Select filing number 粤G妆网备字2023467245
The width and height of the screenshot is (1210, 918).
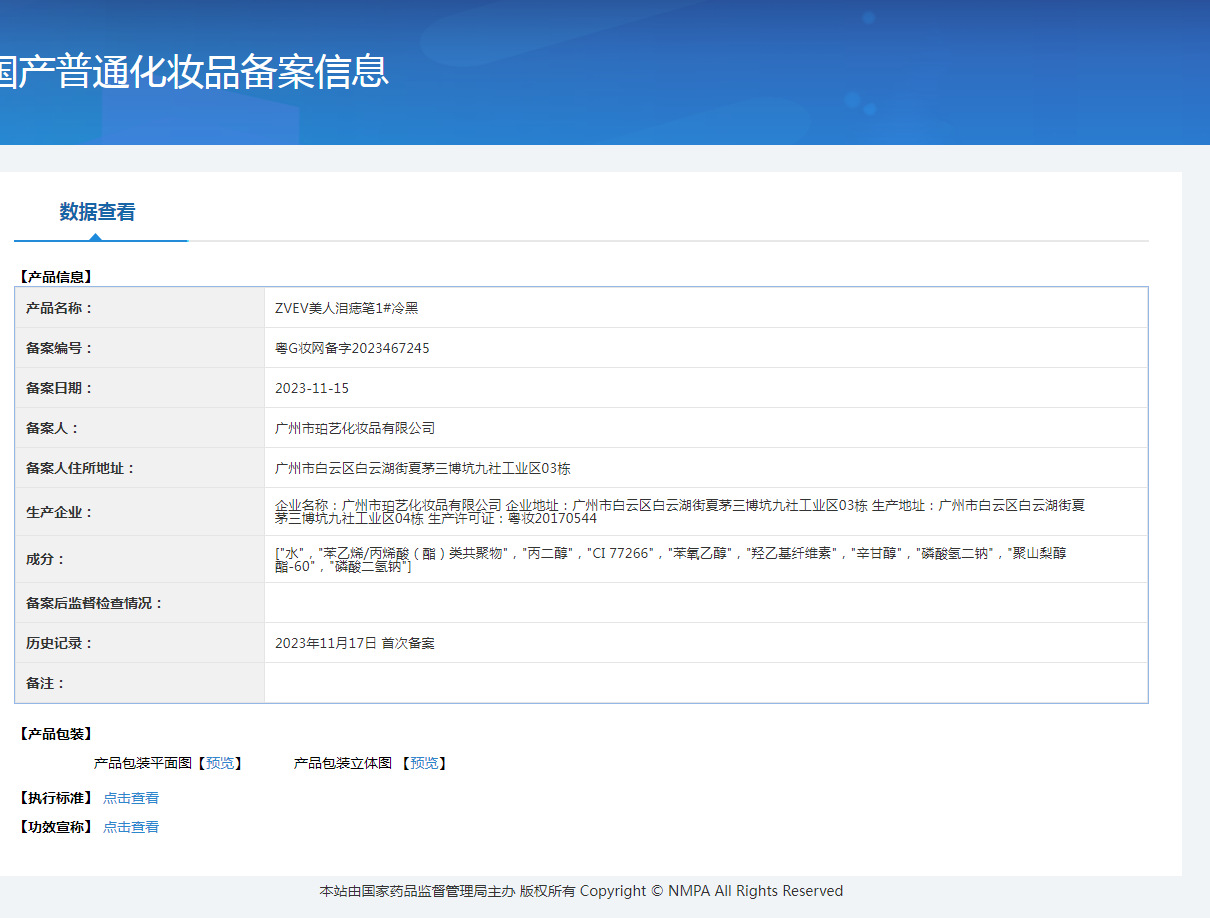(x=352, y=348)
